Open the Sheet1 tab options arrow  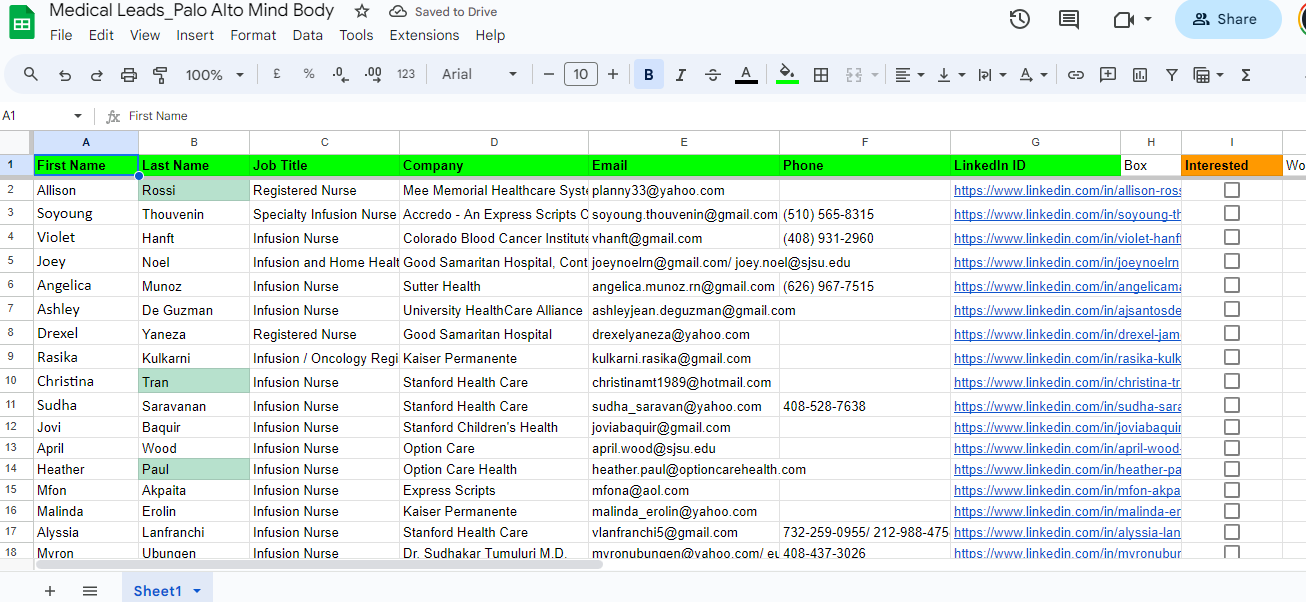197,591
